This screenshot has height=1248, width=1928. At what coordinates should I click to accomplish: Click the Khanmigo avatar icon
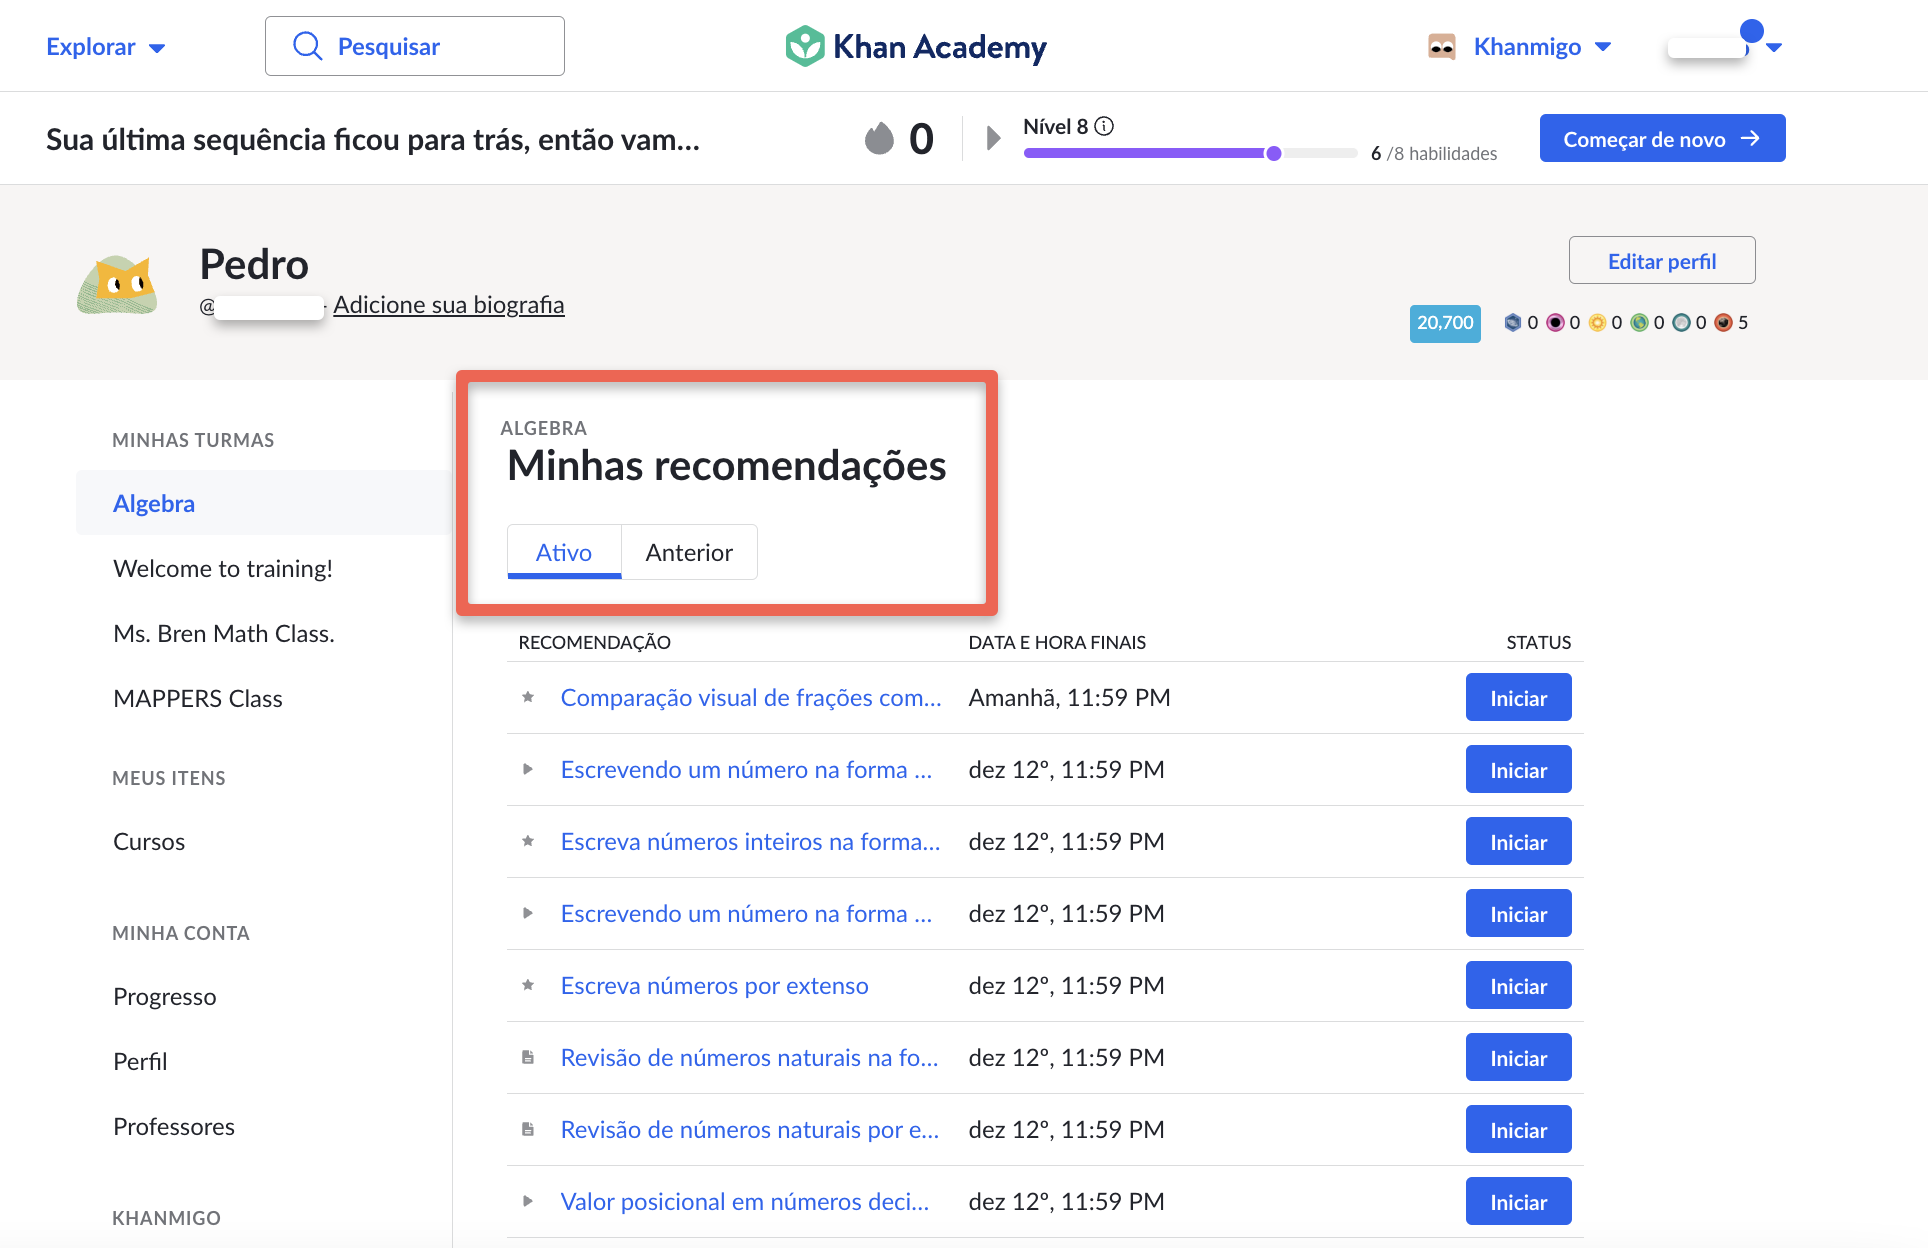(x=1441, y=46)
